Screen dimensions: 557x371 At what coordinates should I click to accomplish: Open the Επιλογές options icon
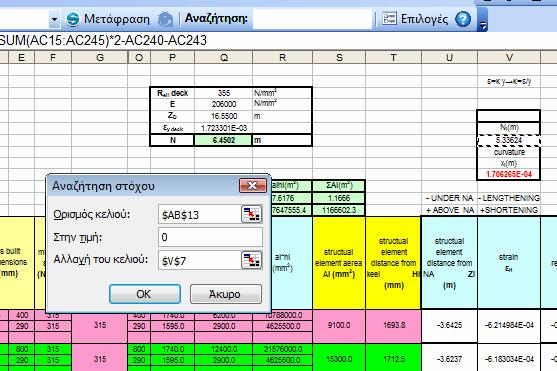[x=389, y=18]
